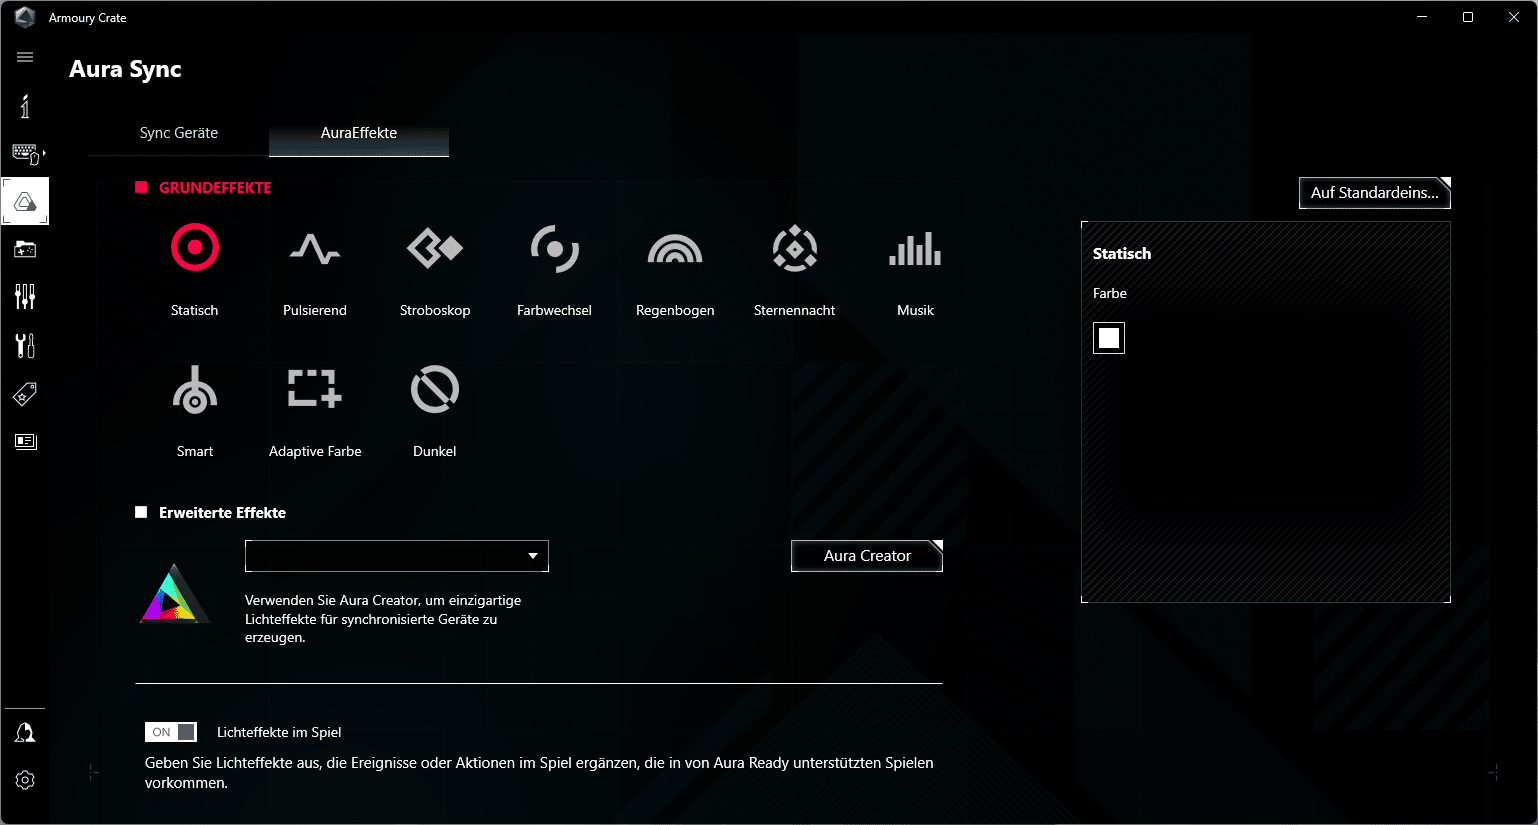Toggle Lichteffekte im Spiel switch
1538x825 pixels.
171,732
